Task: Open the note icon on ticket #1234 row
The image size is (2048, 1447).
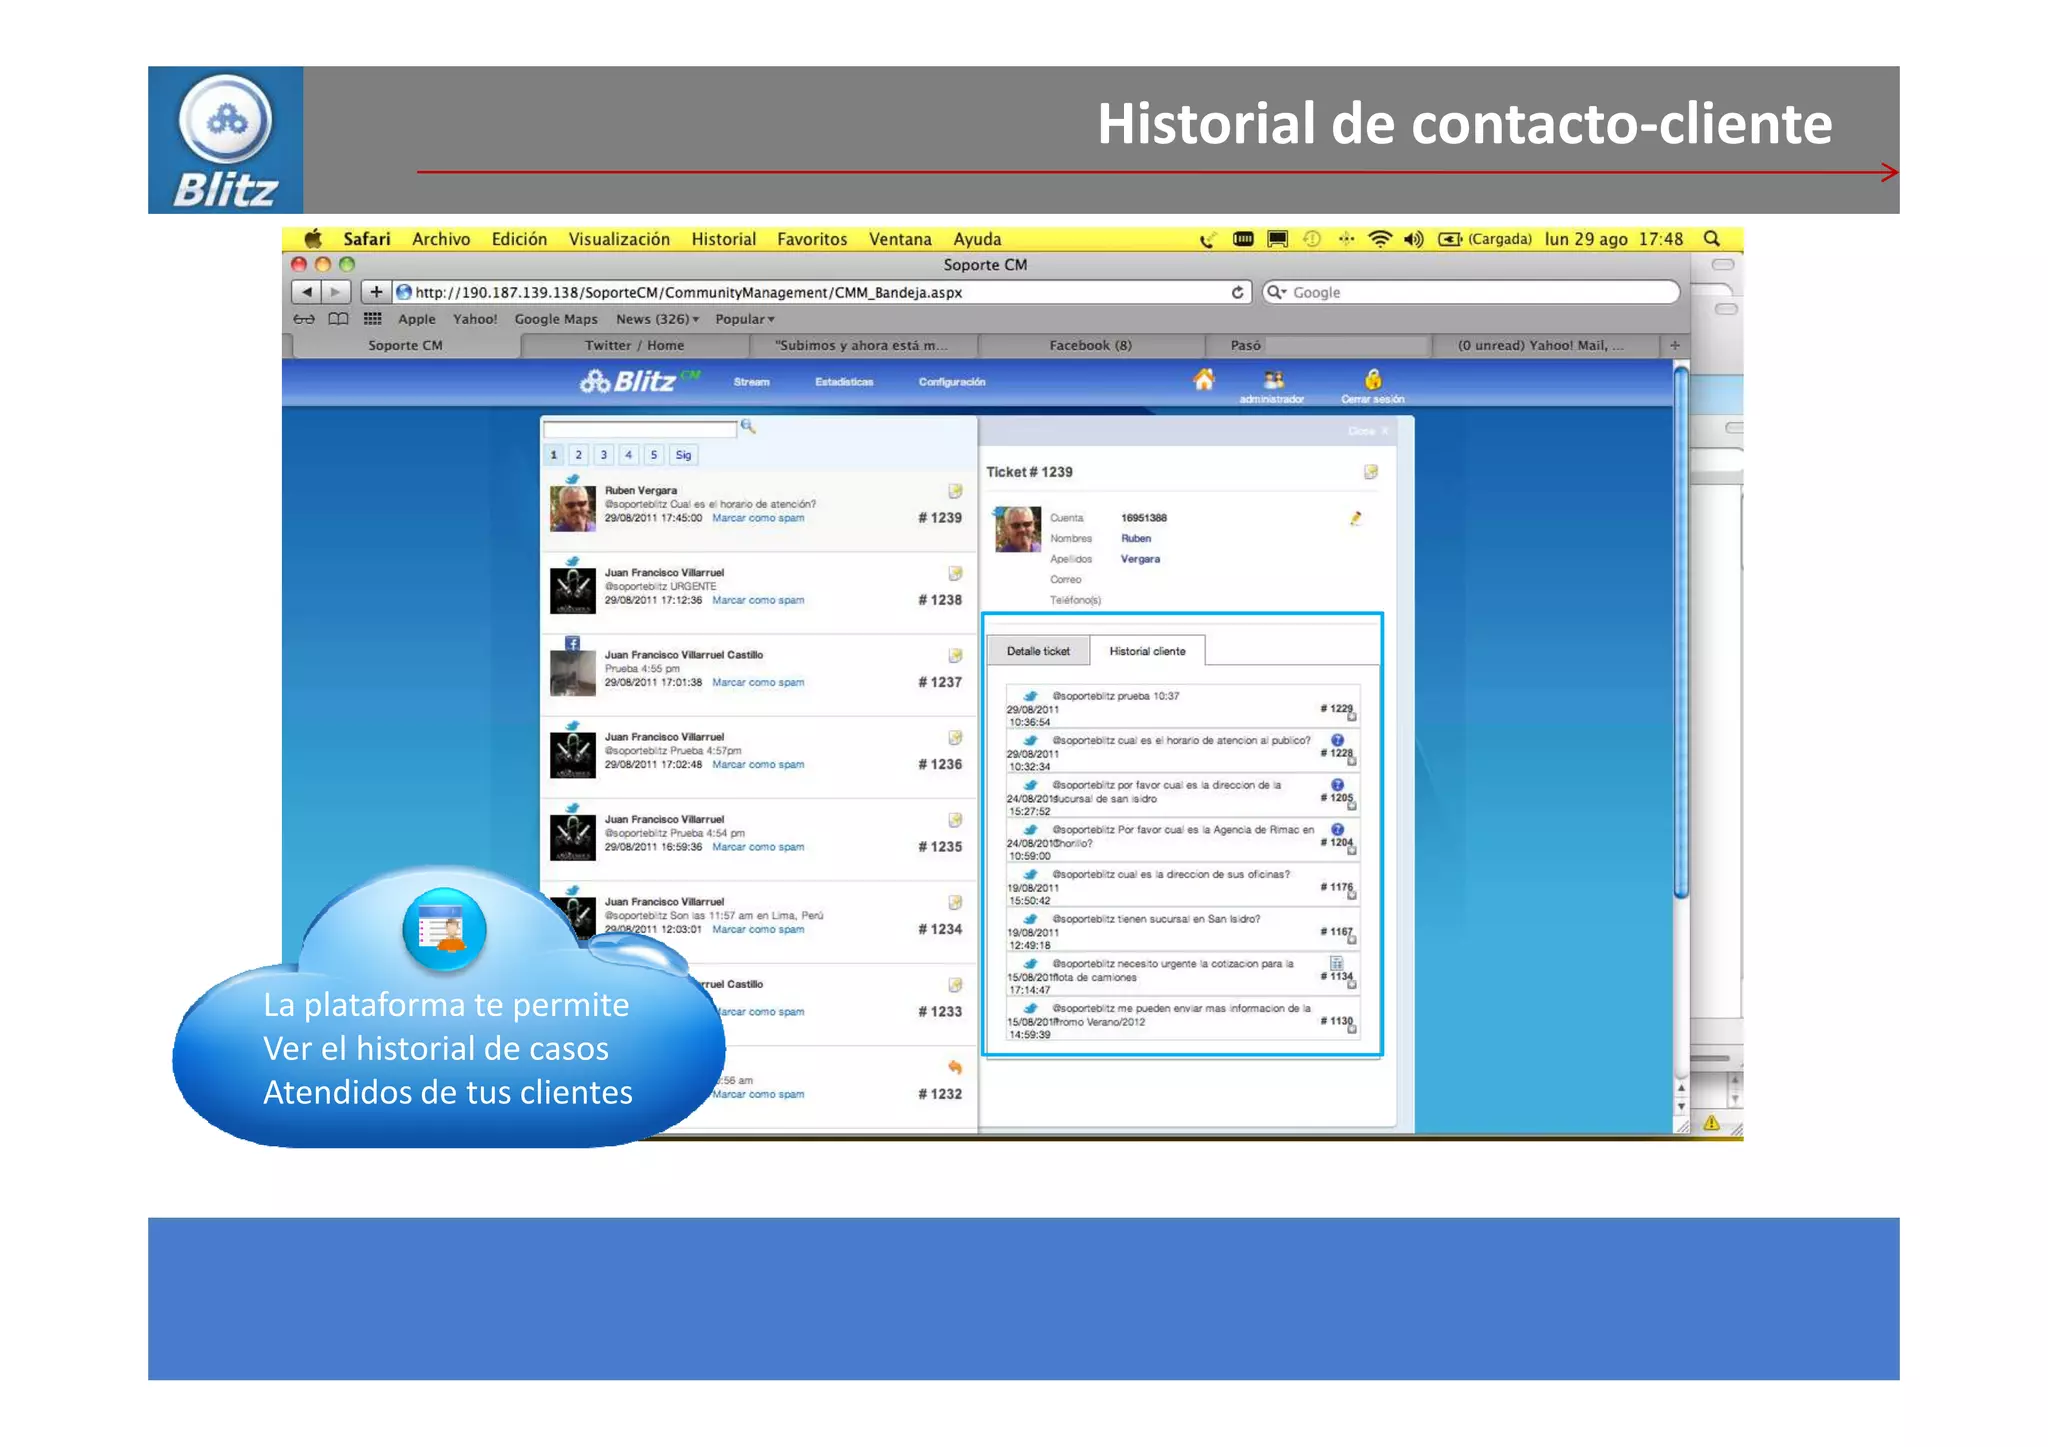Action: [955, 902]
